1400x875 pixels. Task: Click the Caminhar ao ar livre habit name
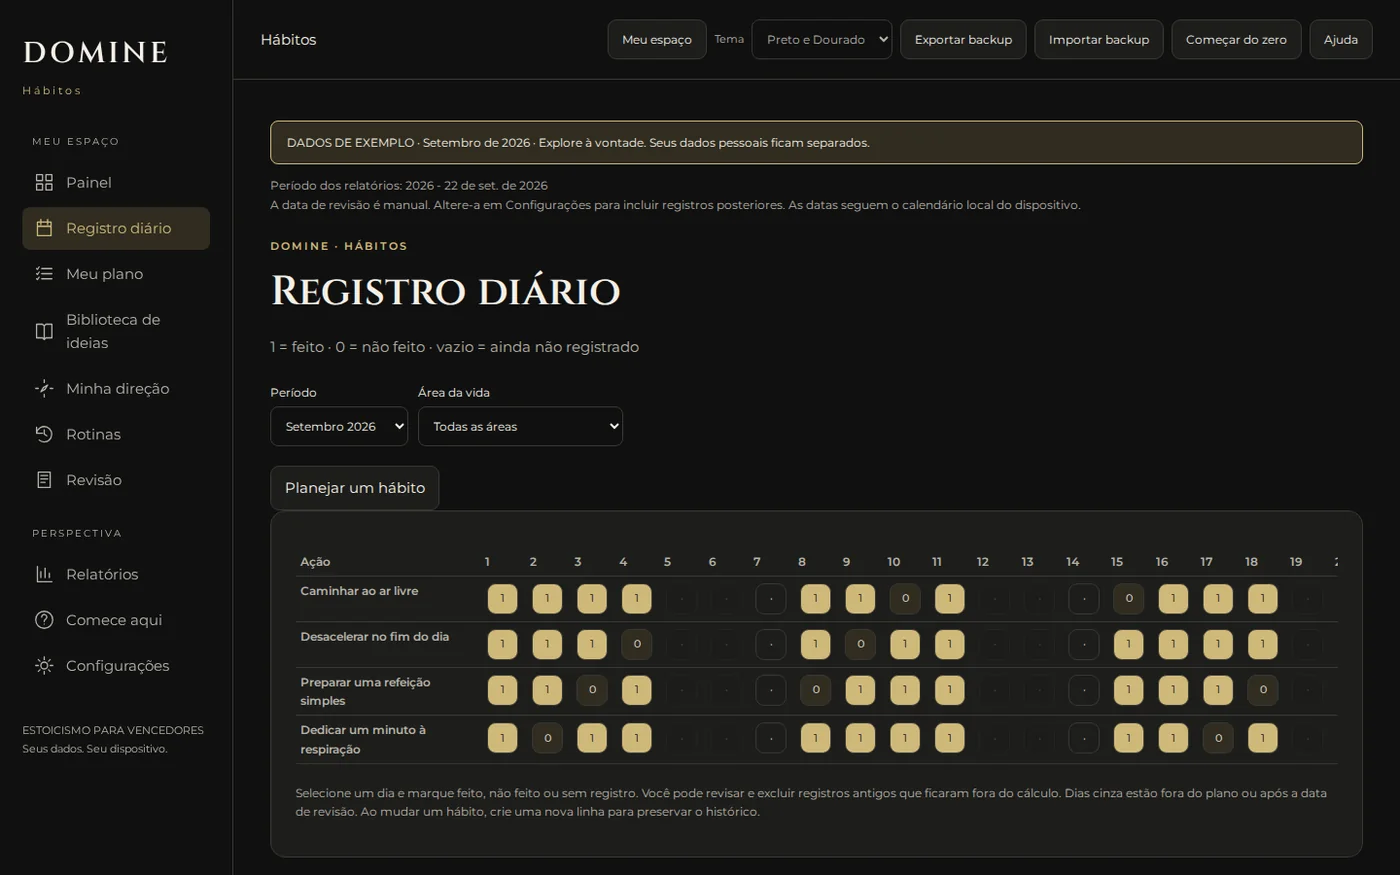[359, 591]
